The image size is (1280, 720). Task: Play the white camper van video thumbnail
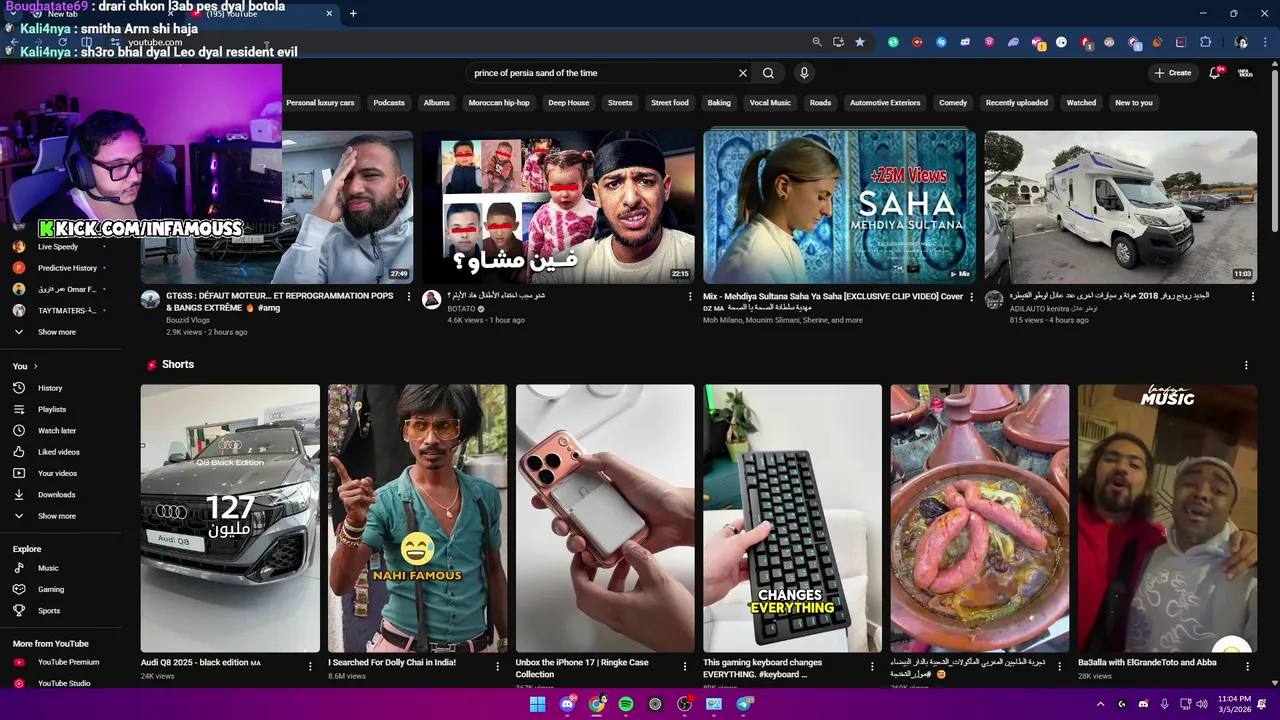(x=1120, y=207)
